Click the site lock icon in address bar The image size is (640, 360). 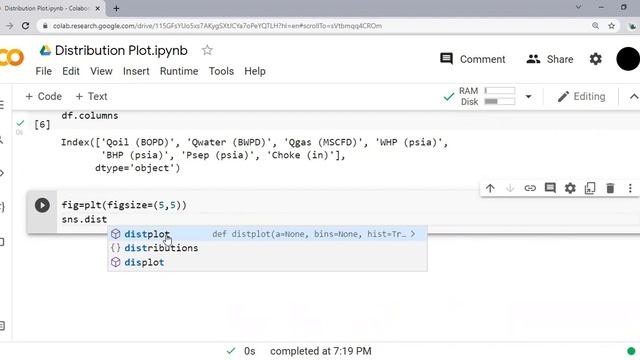pyautogui.click(x=45, y=26)
